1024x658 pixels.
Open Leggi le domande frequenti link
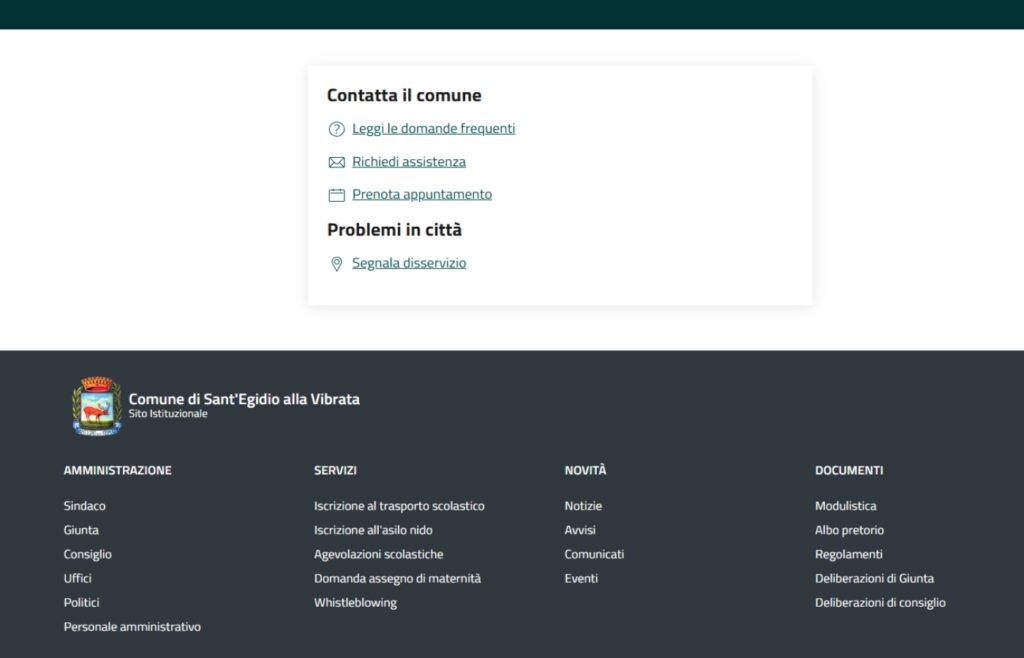tap(433, 129)
